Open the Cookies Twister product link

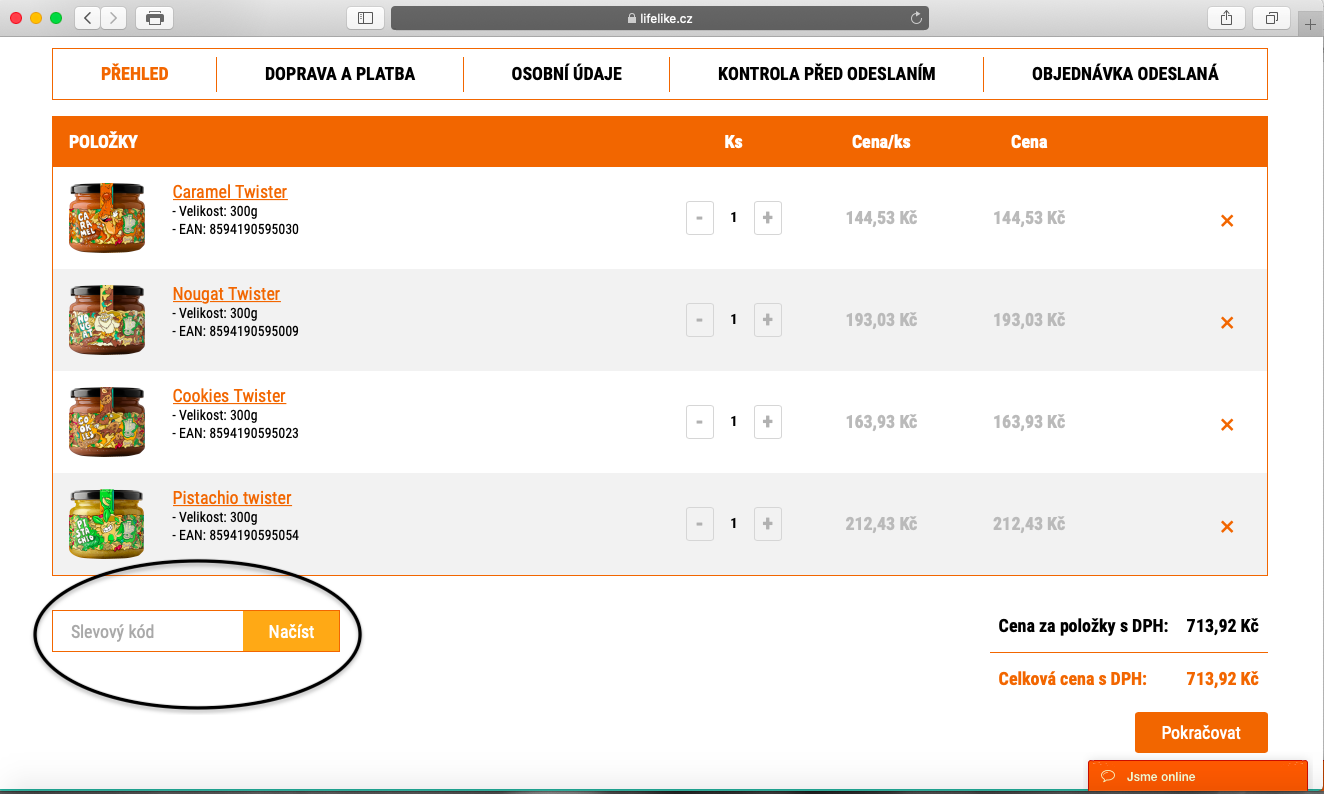[229, 396]
